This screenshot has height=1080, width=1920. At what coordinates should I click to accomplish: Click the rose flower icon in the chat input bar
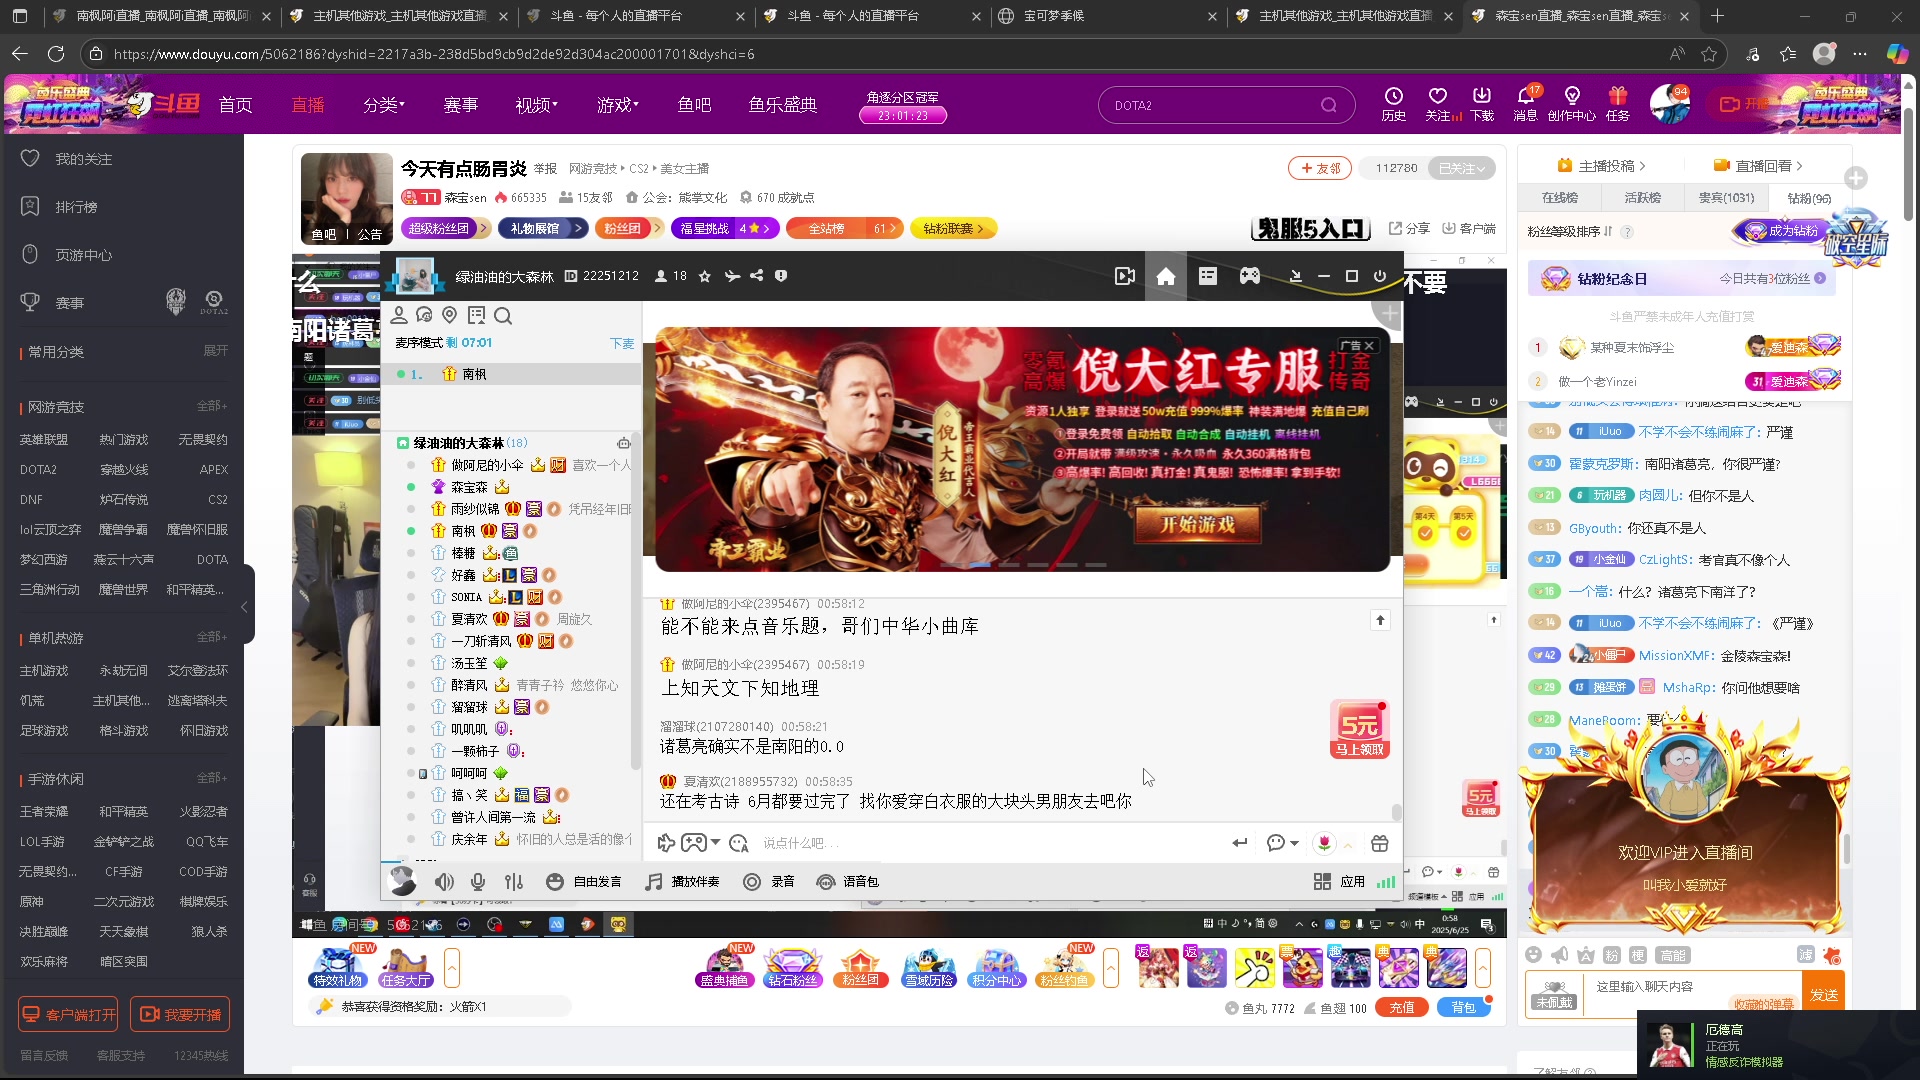point(1324,843)
